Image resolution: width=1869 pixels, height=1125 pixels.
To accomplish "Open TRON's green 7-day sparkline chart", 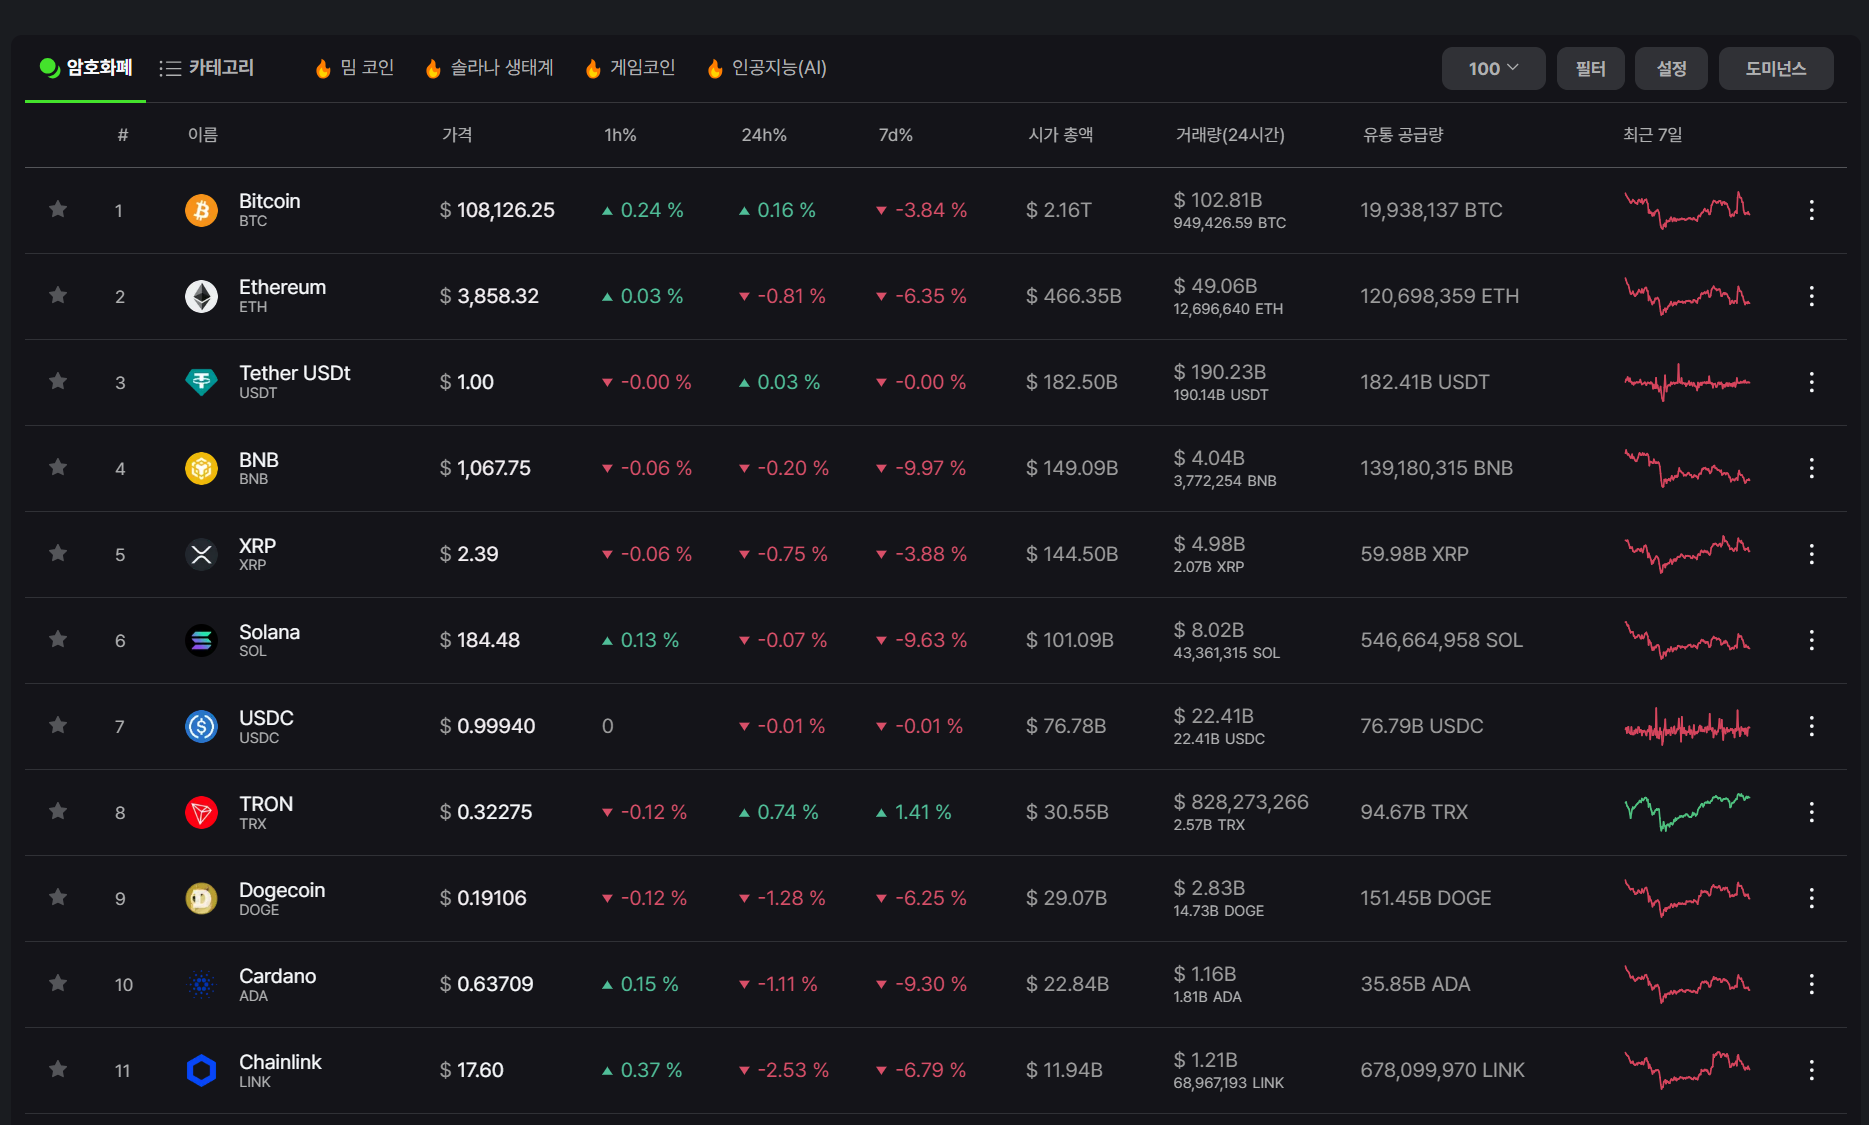I will [1687, 812].
